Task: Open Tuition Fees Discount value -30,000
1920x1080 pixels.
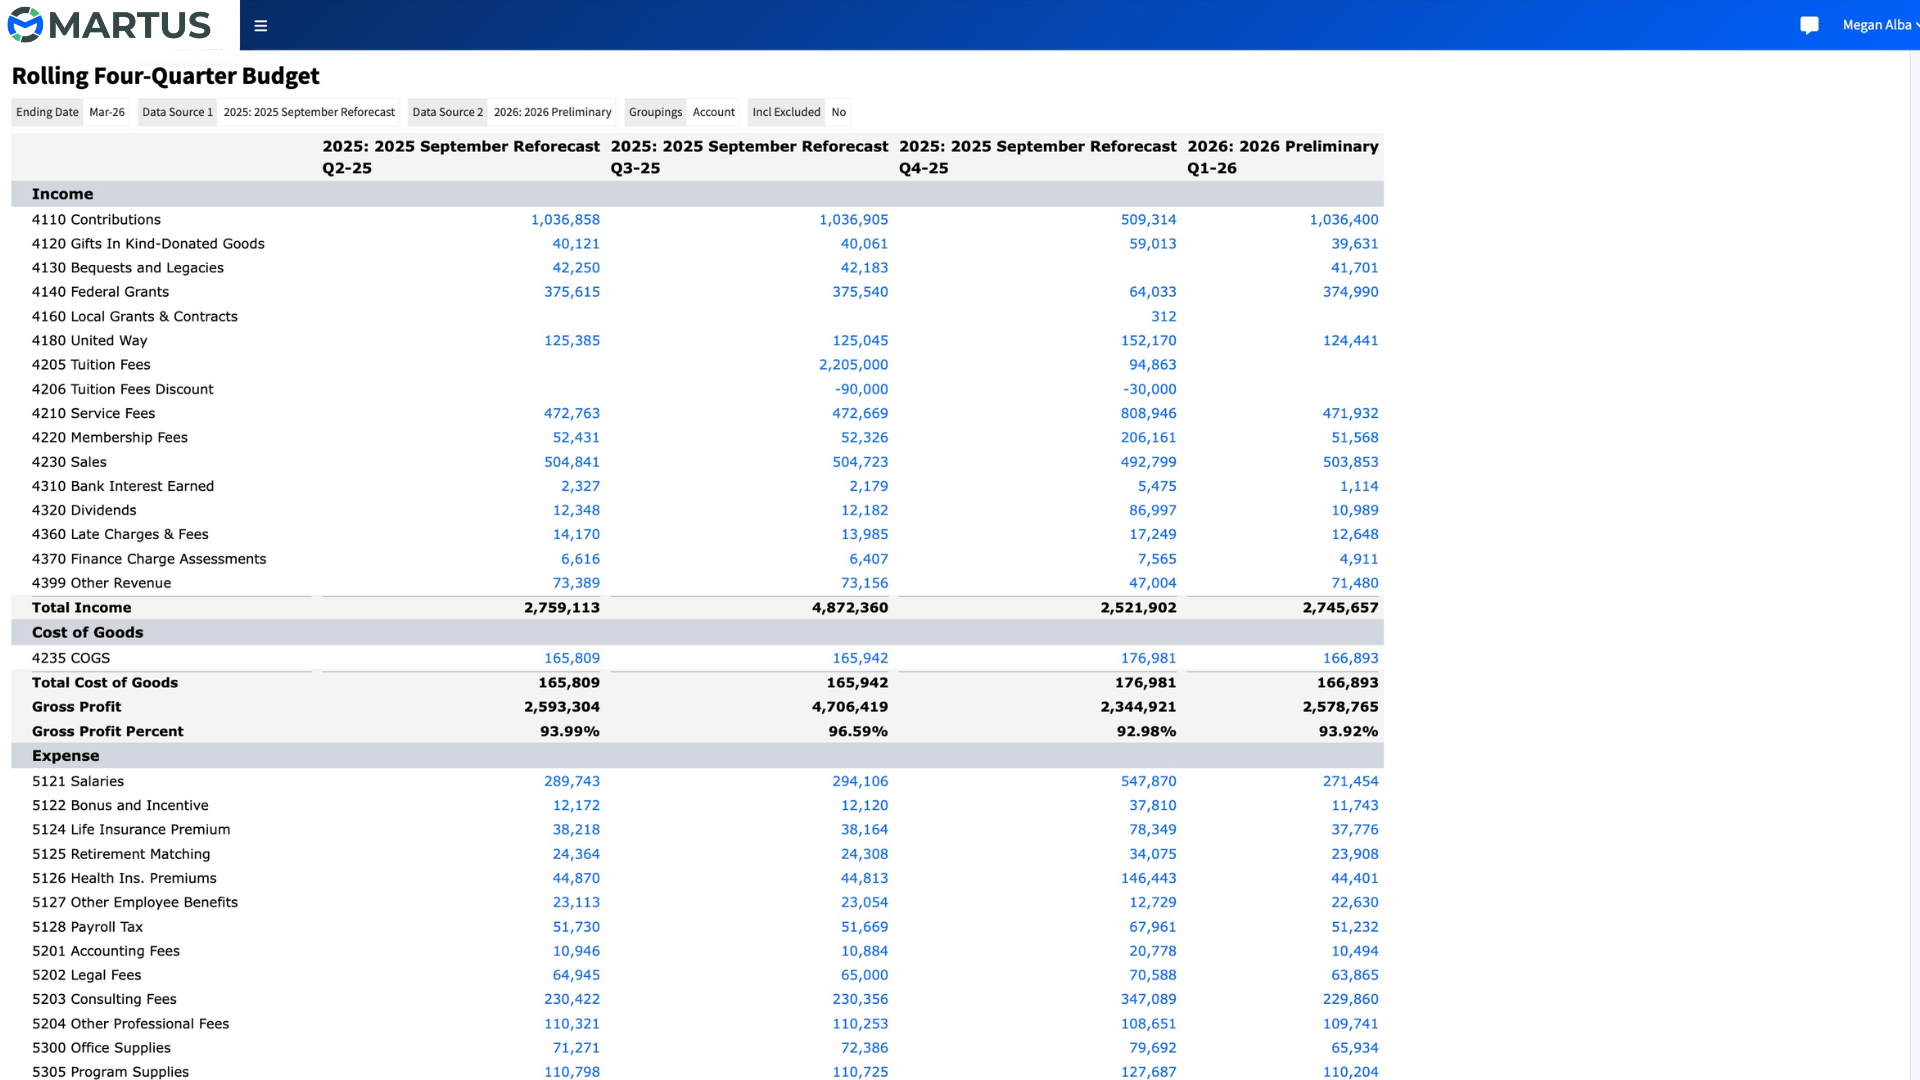Action: 1149,389
